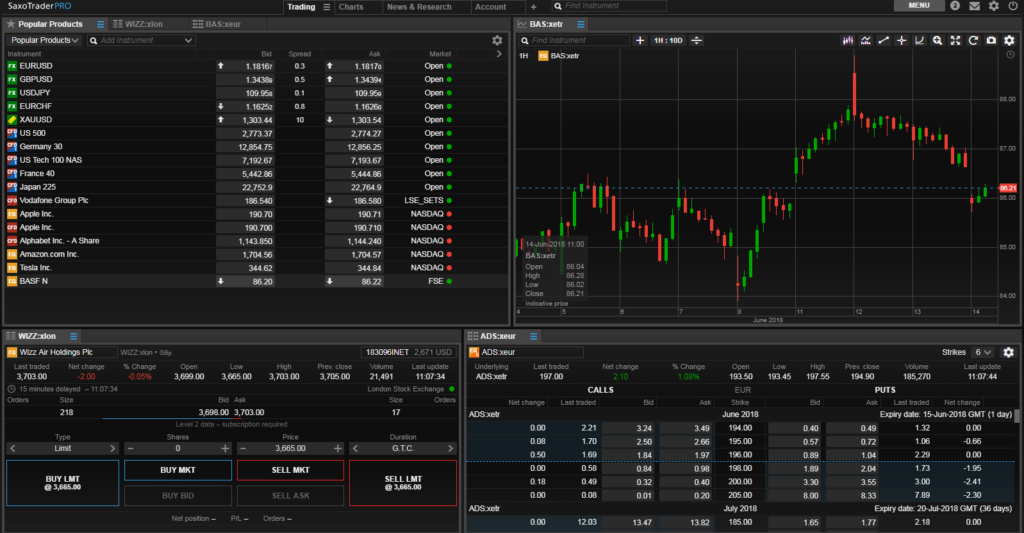Expand chart to fullscreen
Screen dimensions: 1024x533
pyautogui.click(x=955, y=41)
